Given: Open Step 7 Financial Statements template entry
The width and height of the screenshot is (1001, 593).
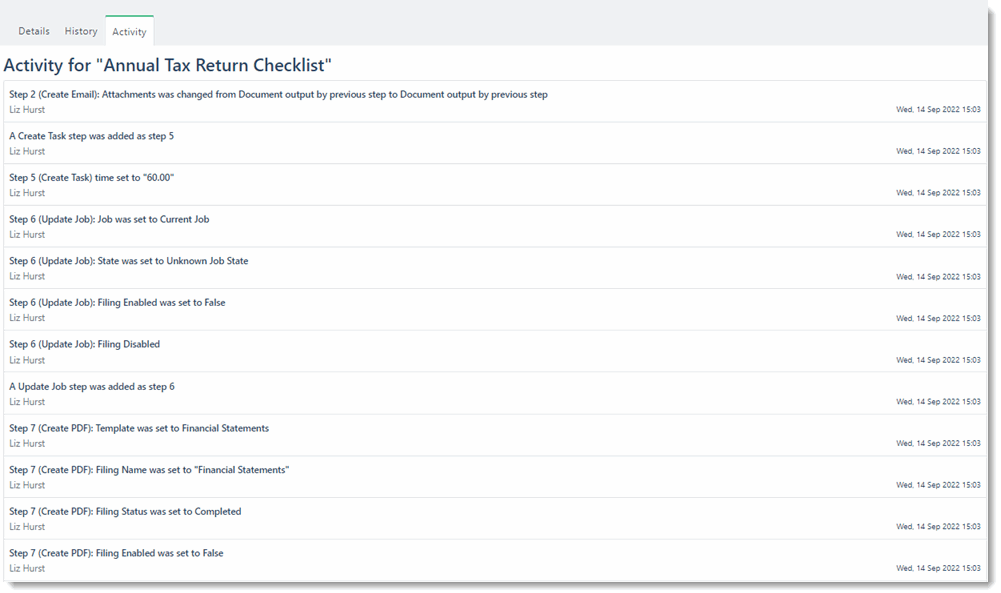Looking at the screenshot, I should 139,427.
